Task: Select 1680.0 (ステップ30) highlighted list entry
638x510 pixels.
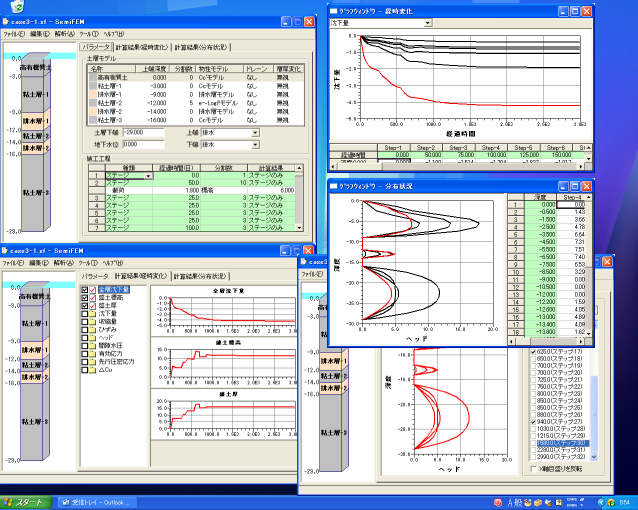Action: 562,443
